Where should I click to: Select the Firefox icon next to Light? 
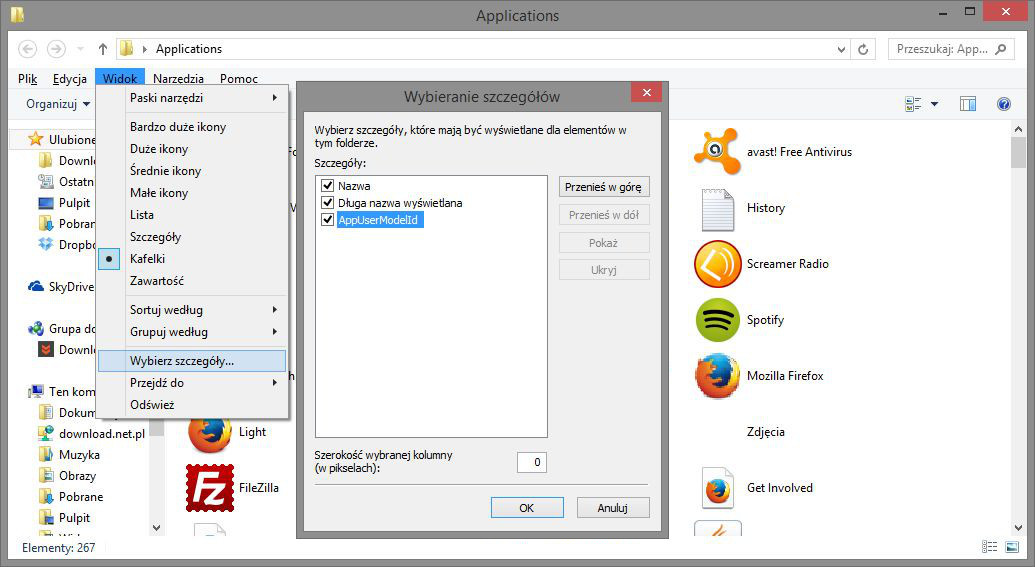pos(210,432)
